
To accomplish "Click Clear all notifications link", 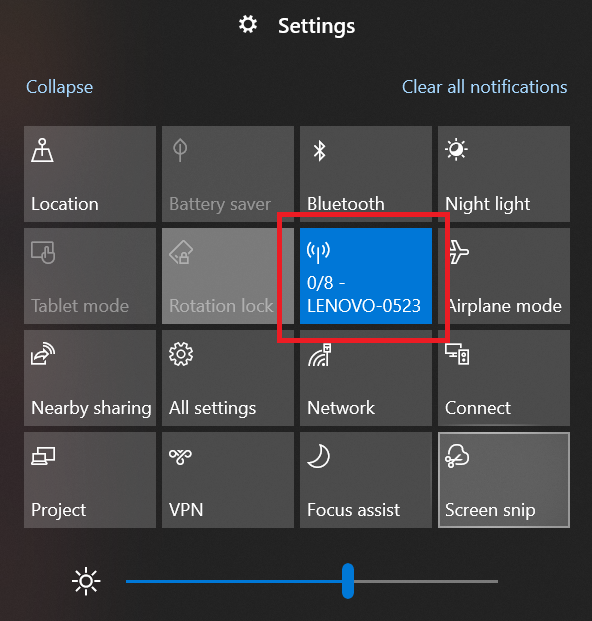I will pos(485,87).
